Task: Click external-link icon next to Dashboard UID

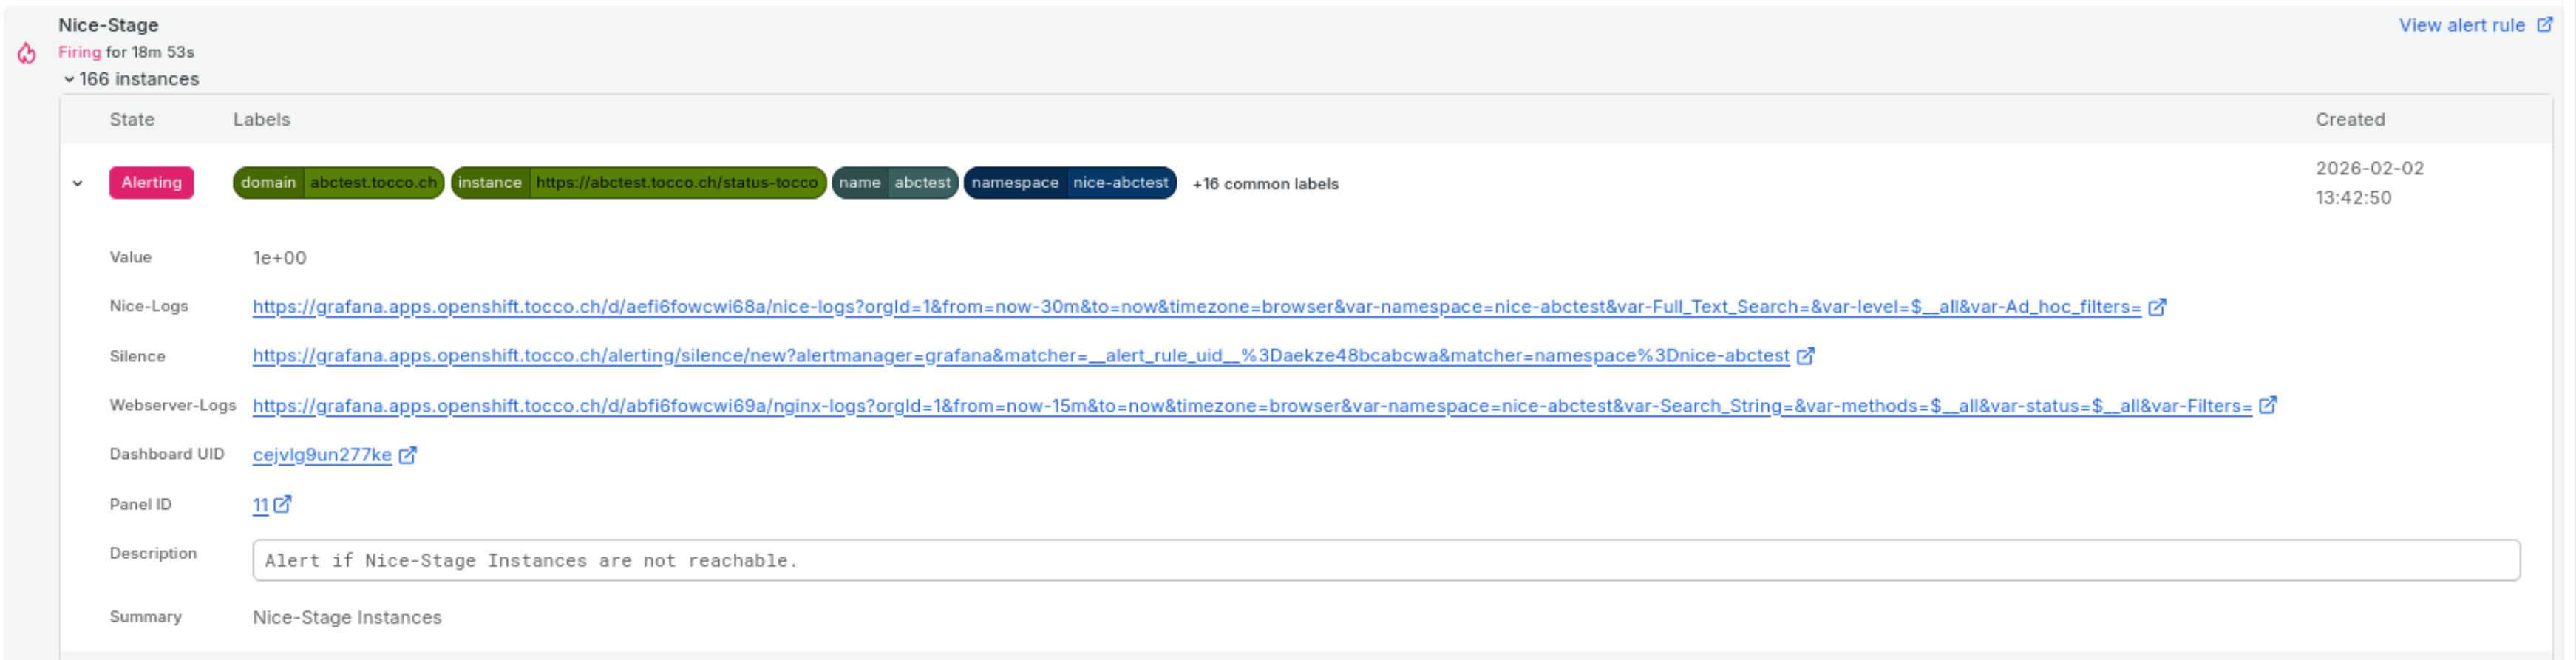Action: click(407, 455)
